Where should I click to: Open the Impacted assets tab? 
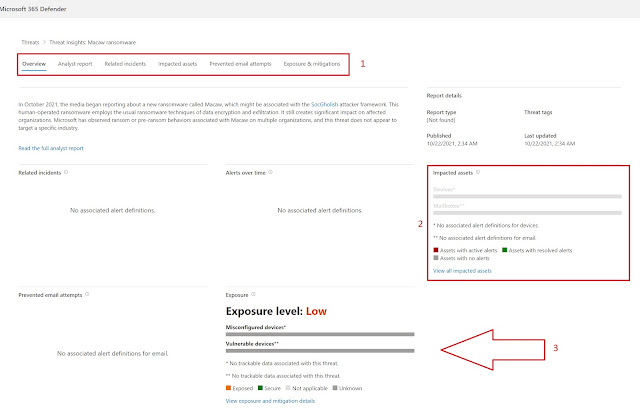point(178,64)
